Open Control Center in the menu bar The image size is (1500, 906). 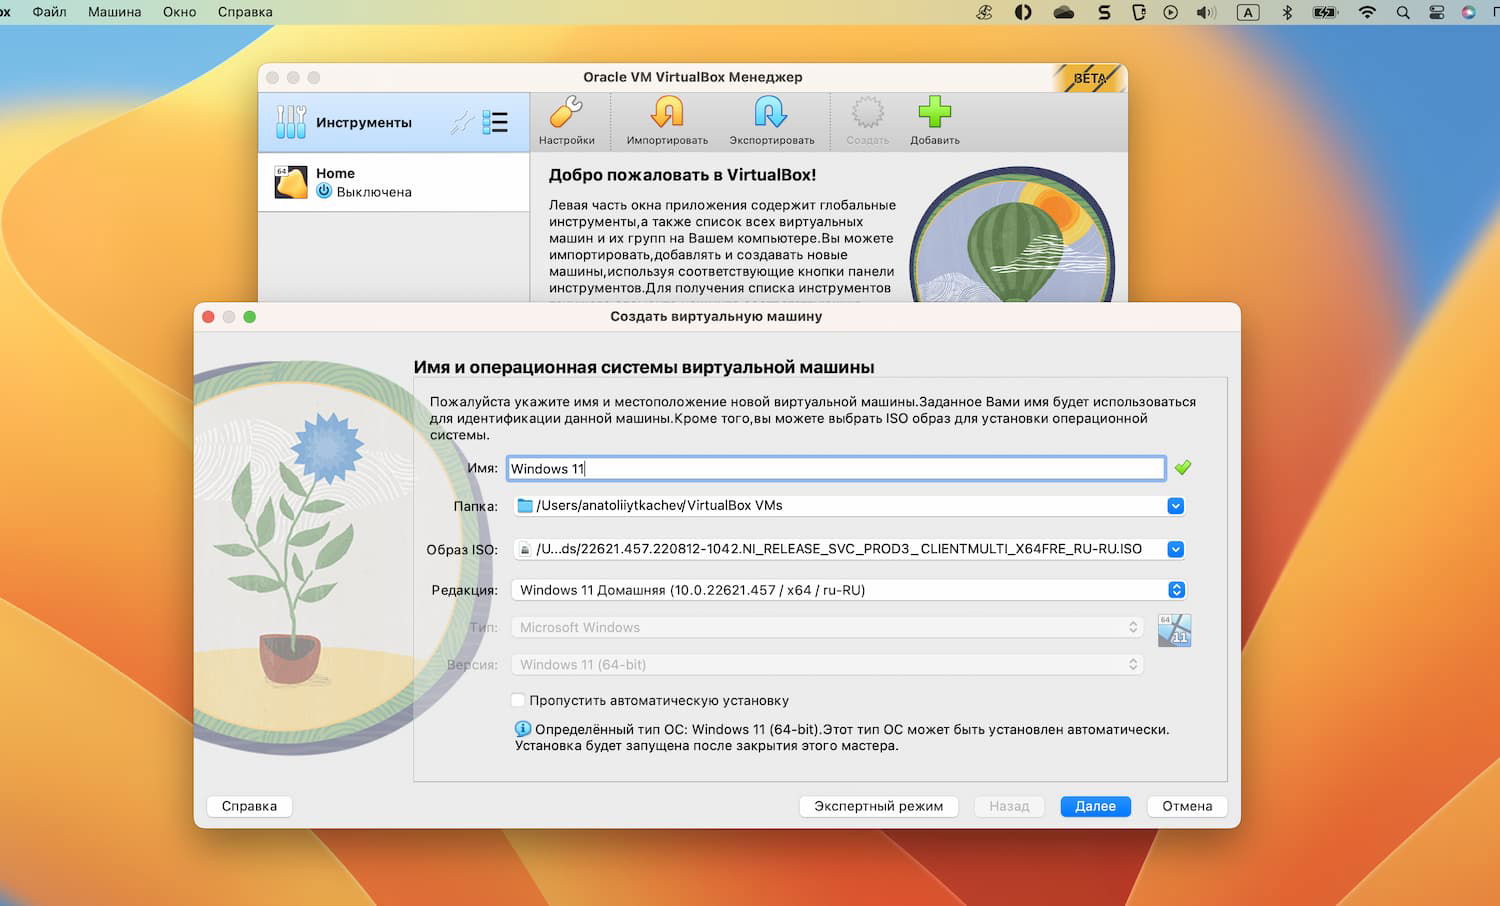point(1437,12)
